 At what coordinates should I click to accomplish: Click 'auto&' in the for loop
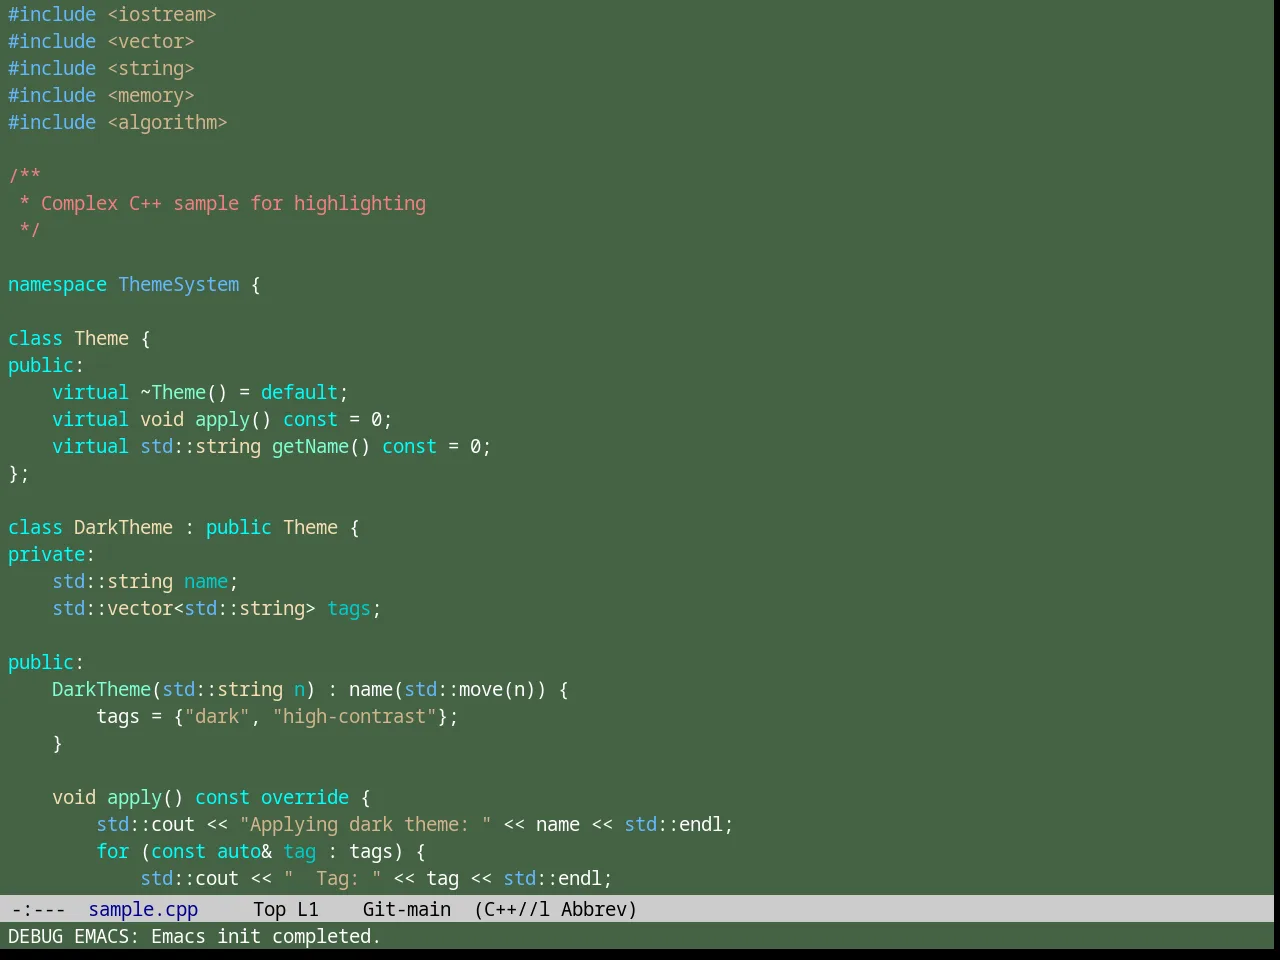click(244, 851)
